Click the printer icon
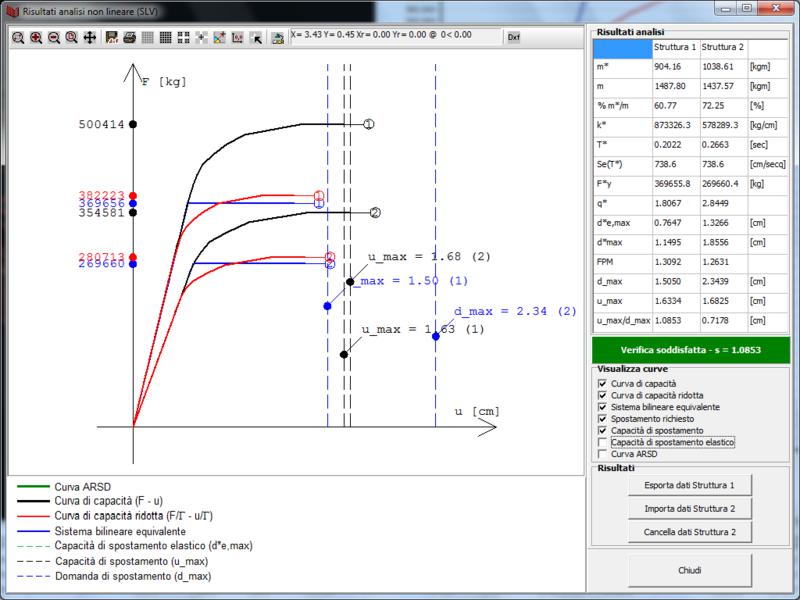 point(130,38)
